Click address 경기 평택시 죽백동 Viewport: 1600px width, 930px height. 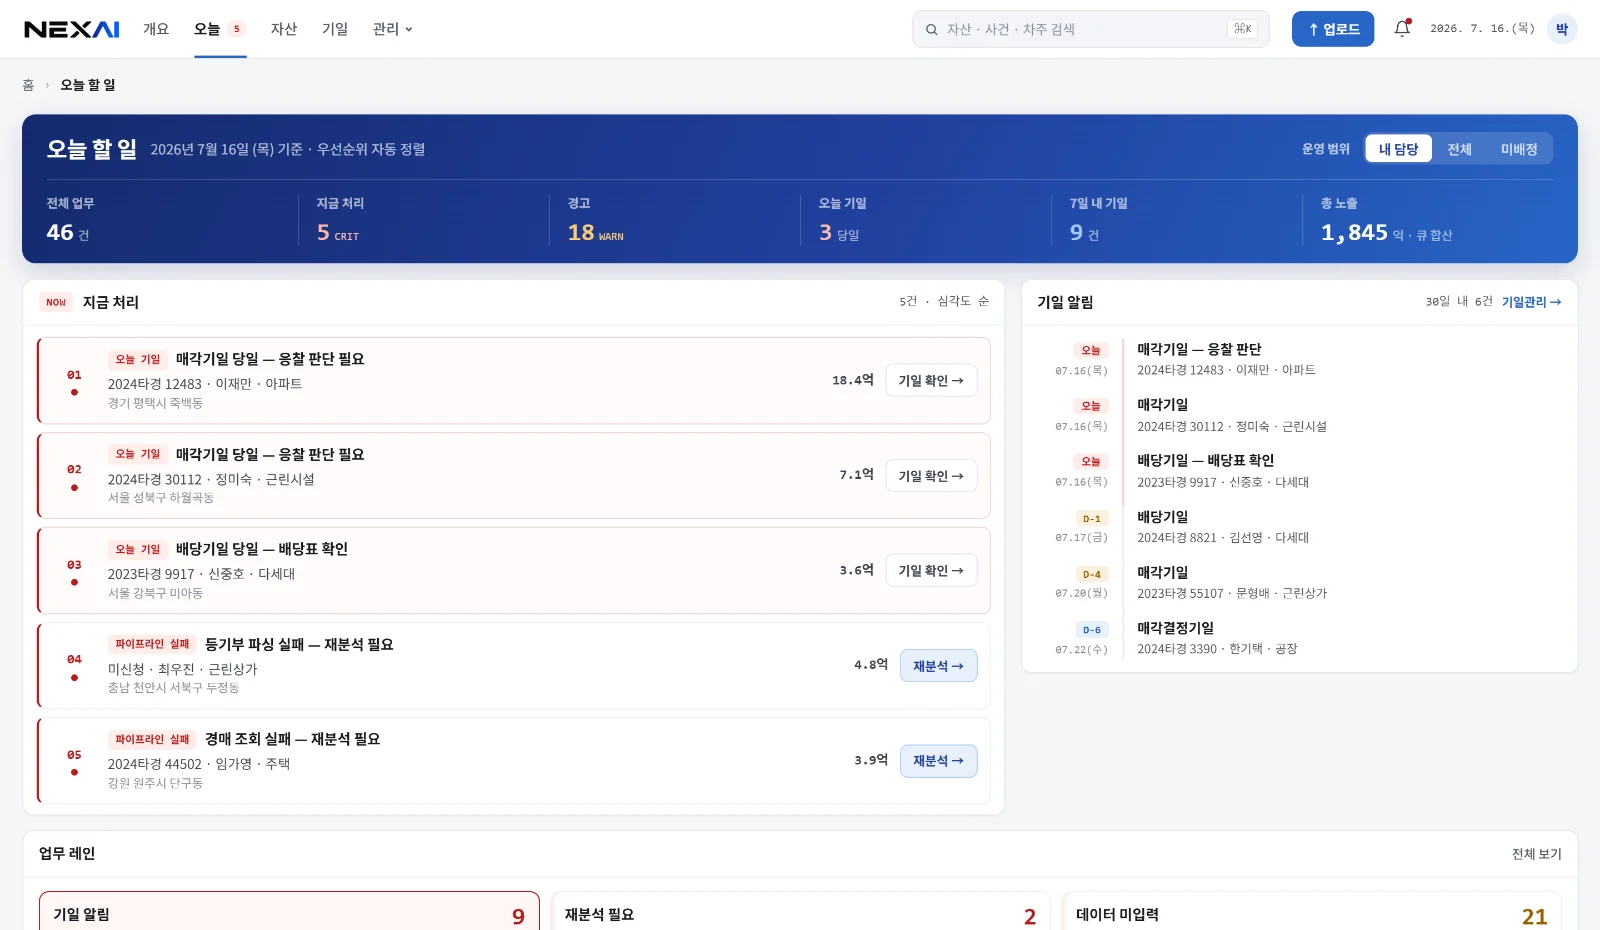[x=155, y=403]
